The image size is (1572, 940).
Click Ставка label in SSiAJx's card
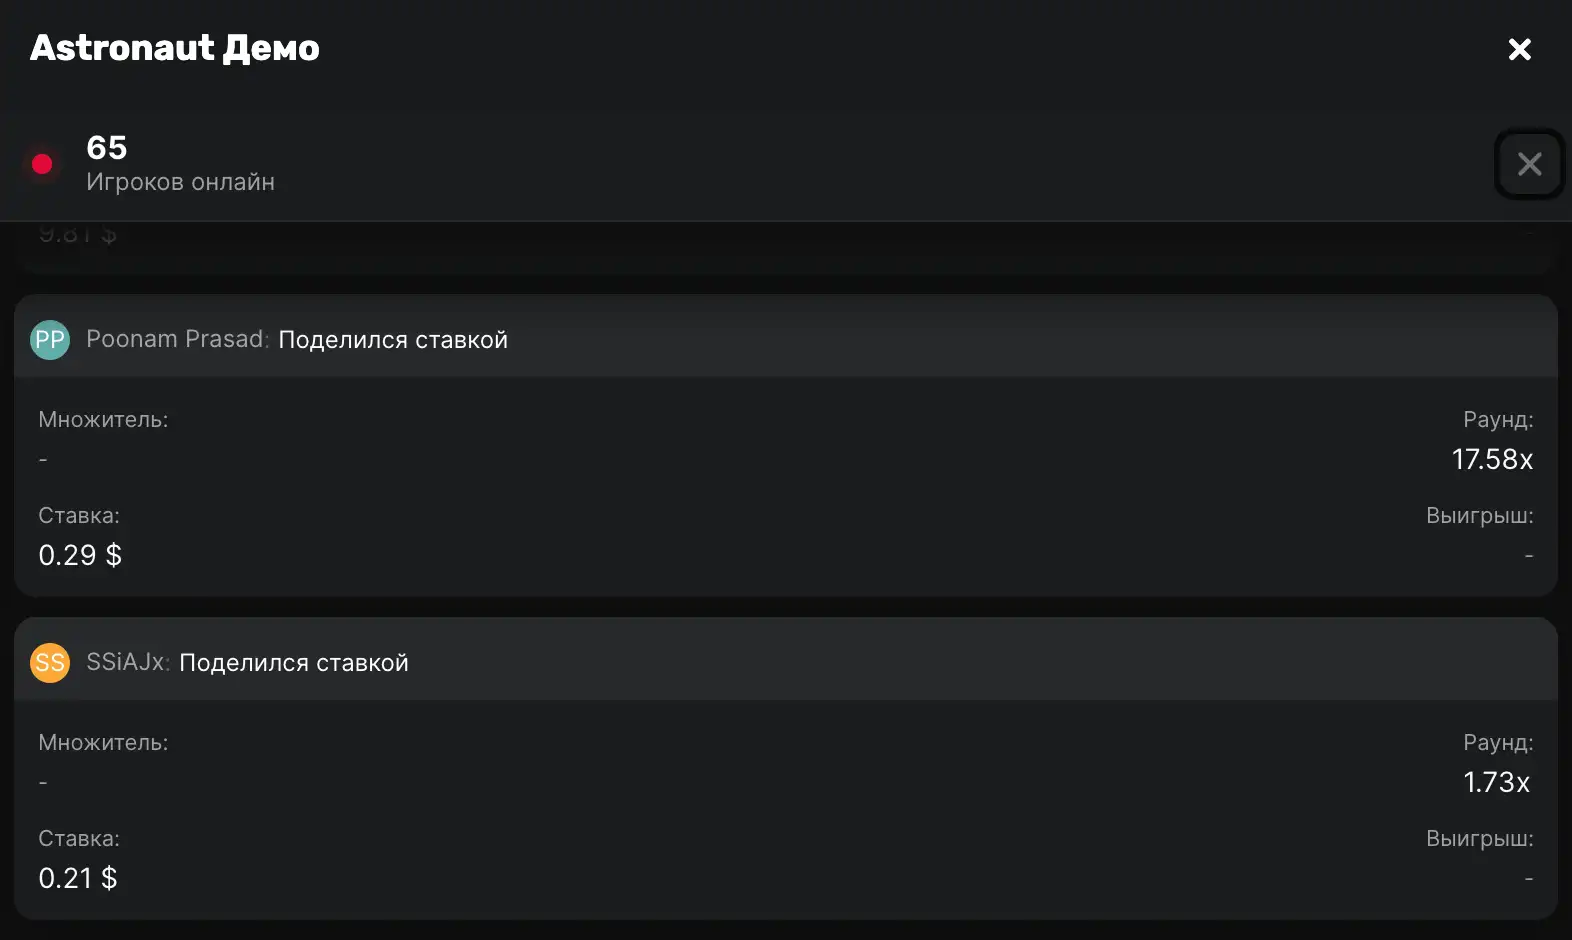79,839
